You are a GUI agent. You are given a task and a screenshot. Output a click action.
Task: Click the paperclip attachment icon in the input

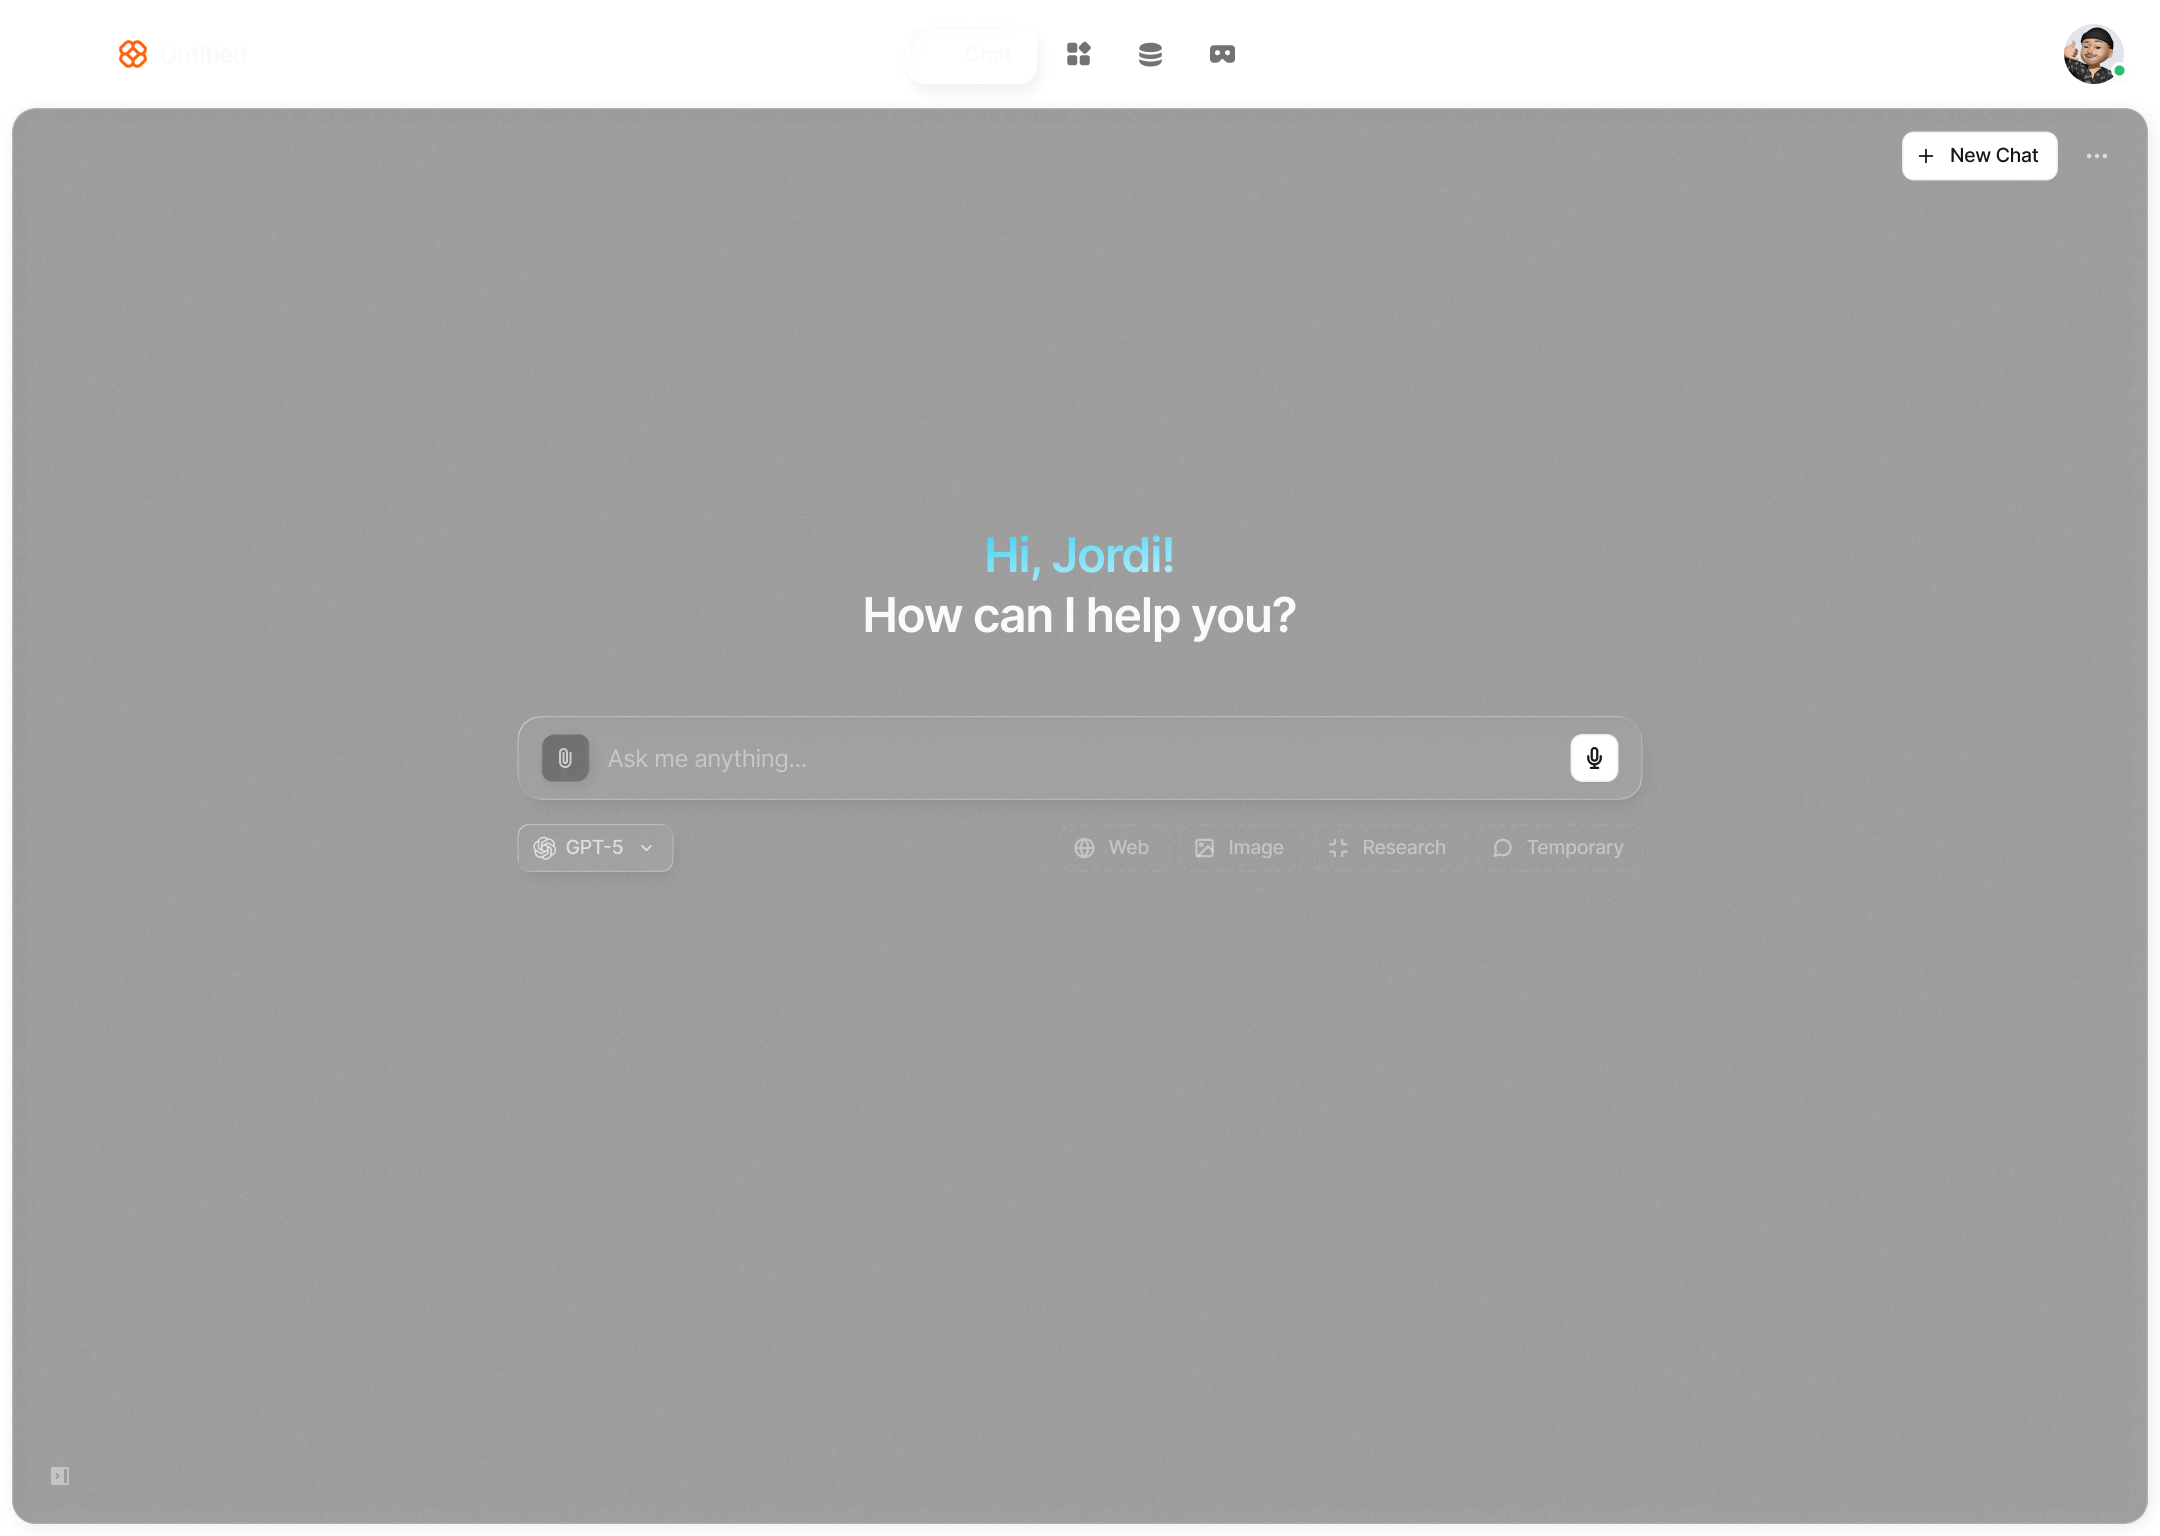tap(565, 758)
